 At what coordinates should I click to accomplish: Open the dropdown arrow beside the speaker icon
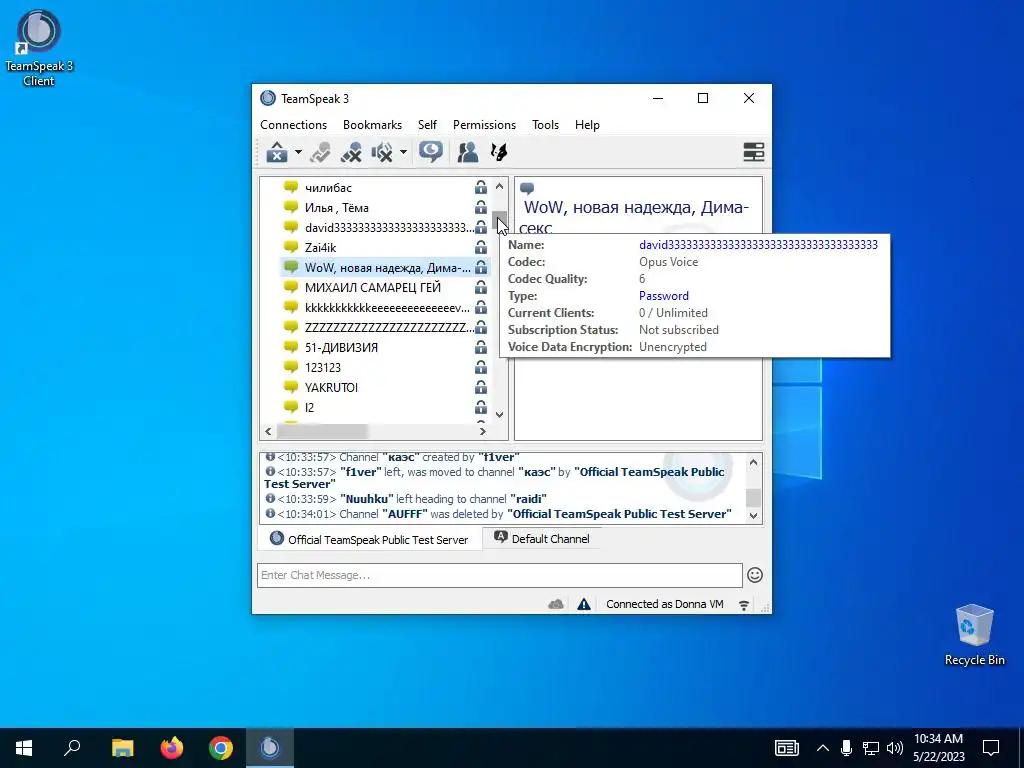point(403,152)
